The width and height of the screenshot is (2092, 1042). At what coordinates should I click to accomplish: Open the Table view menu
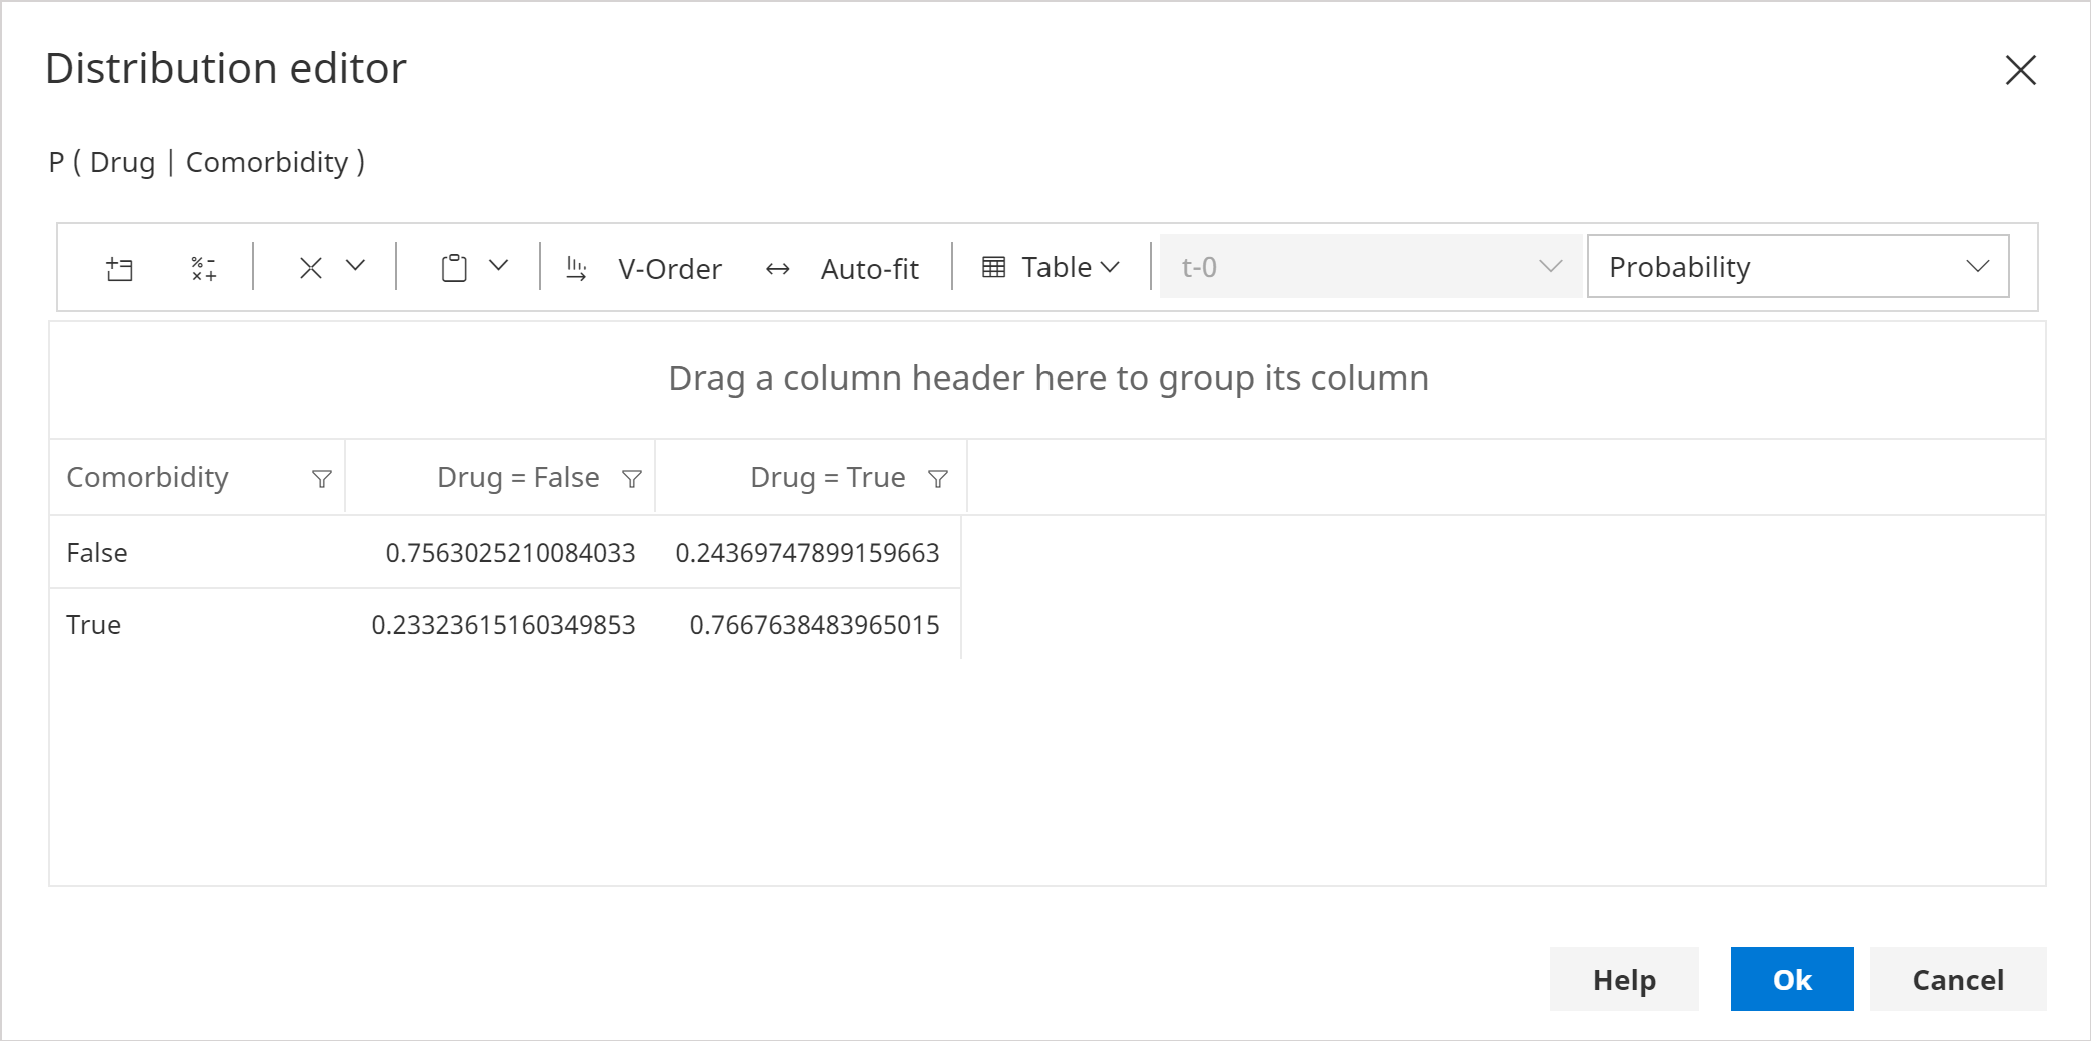[1050, 267]
